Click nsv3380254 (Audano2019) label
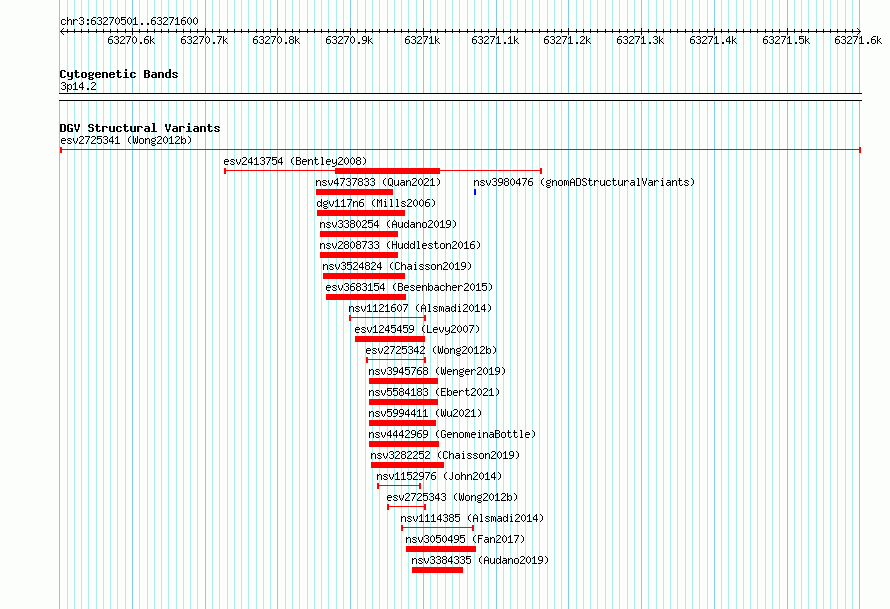890x609 pixels. point(388,224)
